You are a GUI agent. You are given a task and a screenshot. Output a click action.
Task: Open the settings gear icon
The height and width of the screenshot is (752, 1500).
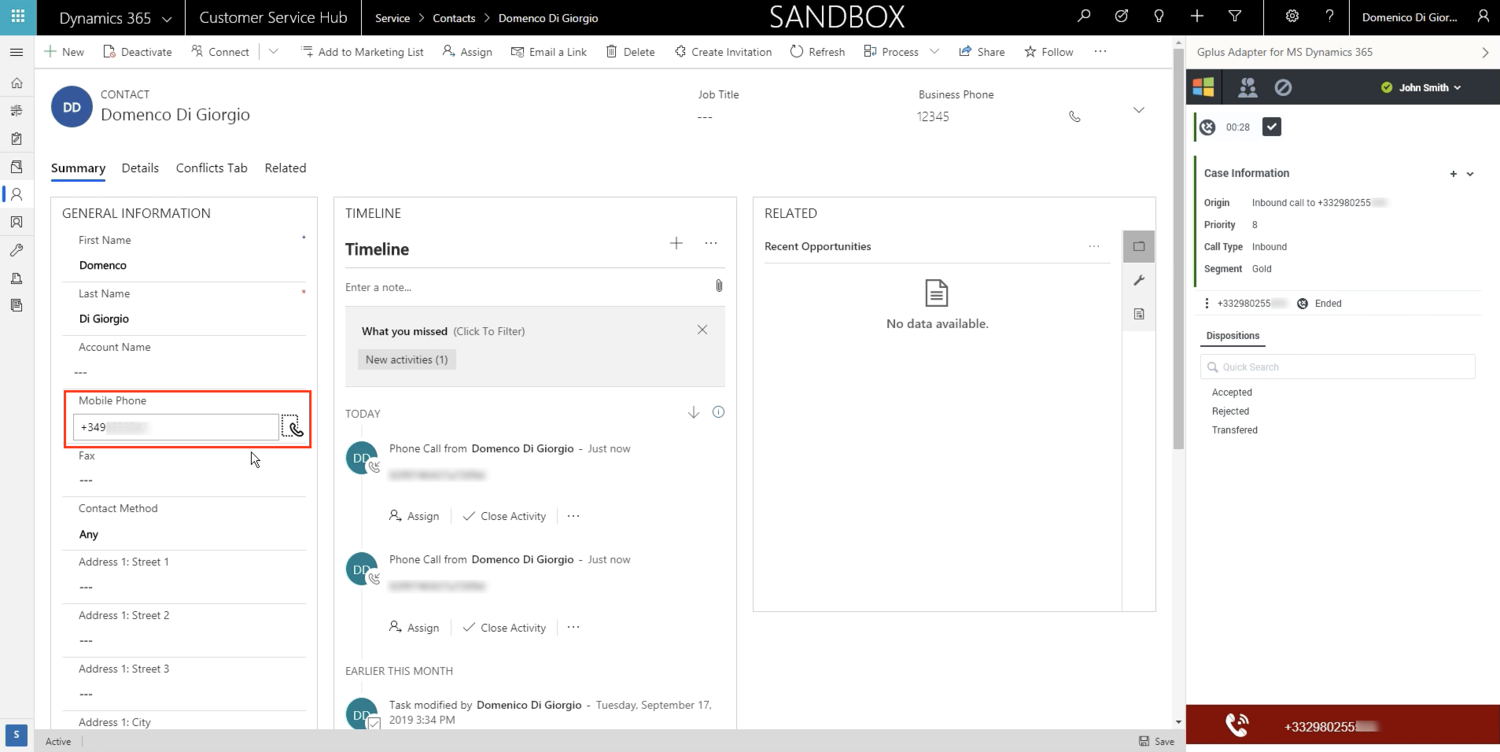pos(1292,17)
